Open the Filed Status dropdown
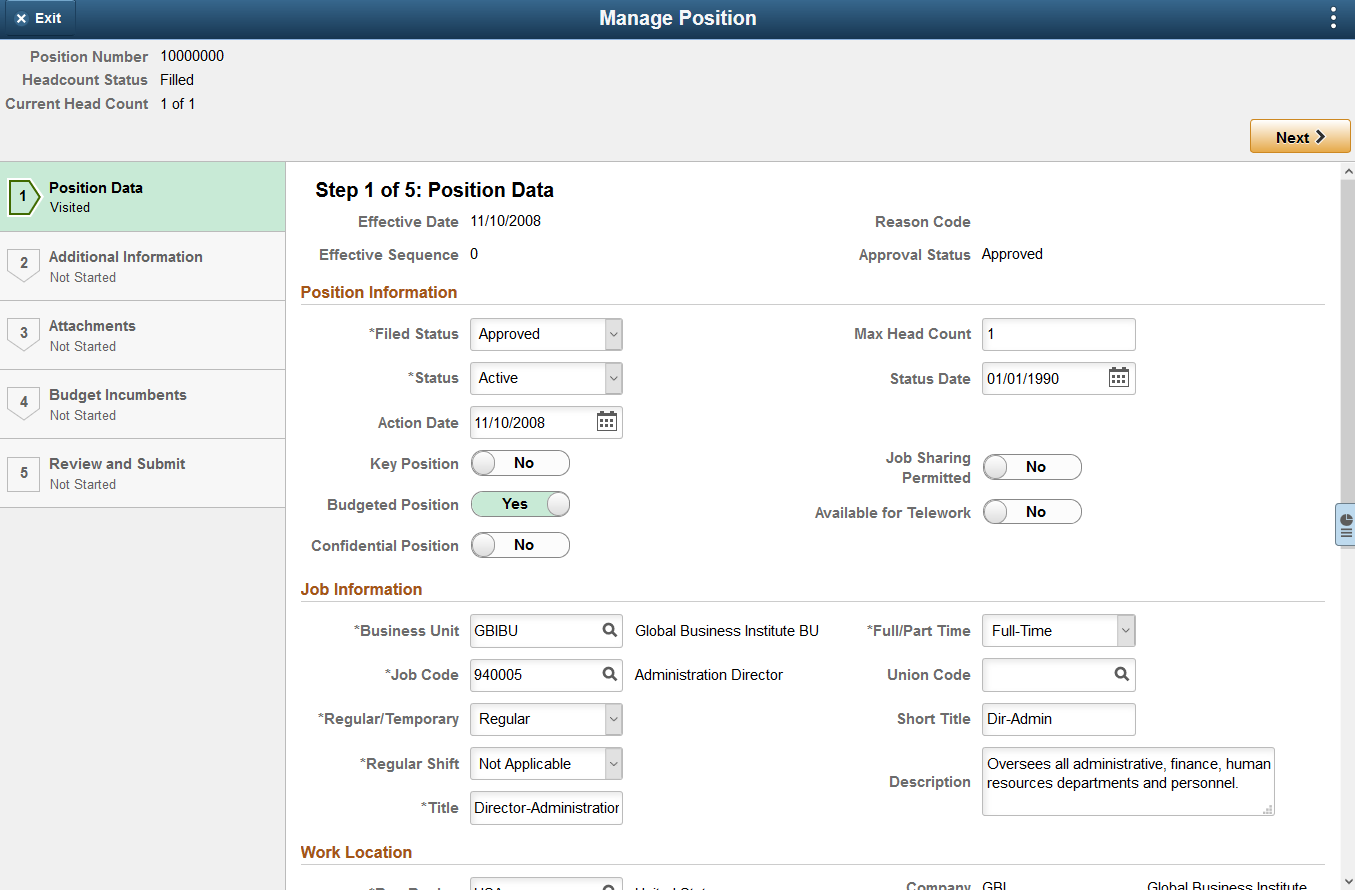The image size is (1355, 890). pos(546,334)
